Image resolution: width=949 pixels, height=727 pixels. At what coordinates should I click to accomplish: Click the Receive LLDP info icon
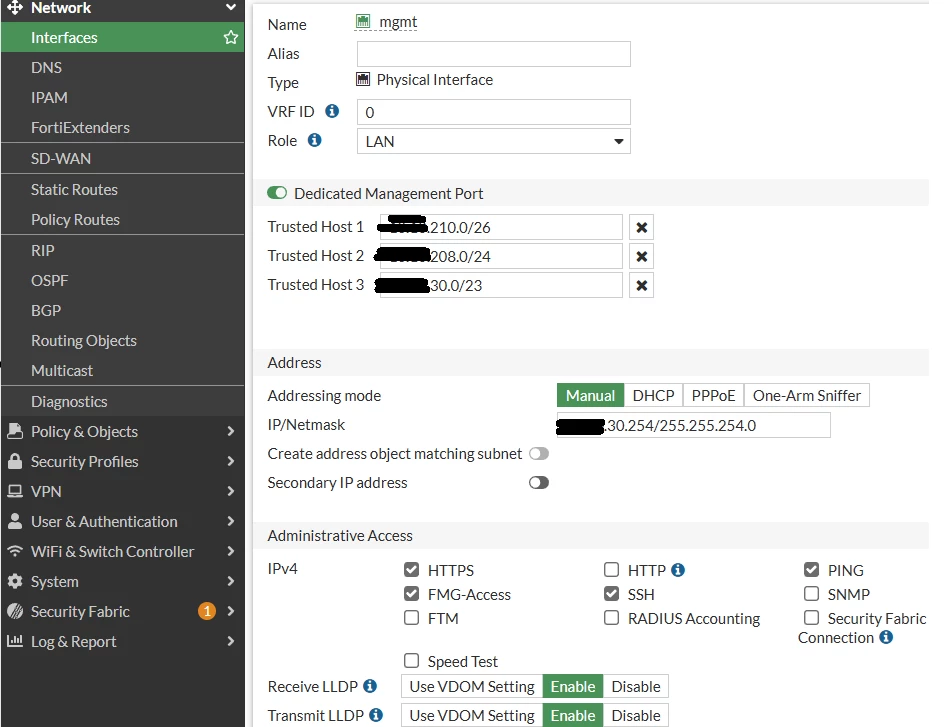pyautogui.click(x=370, y=686)
